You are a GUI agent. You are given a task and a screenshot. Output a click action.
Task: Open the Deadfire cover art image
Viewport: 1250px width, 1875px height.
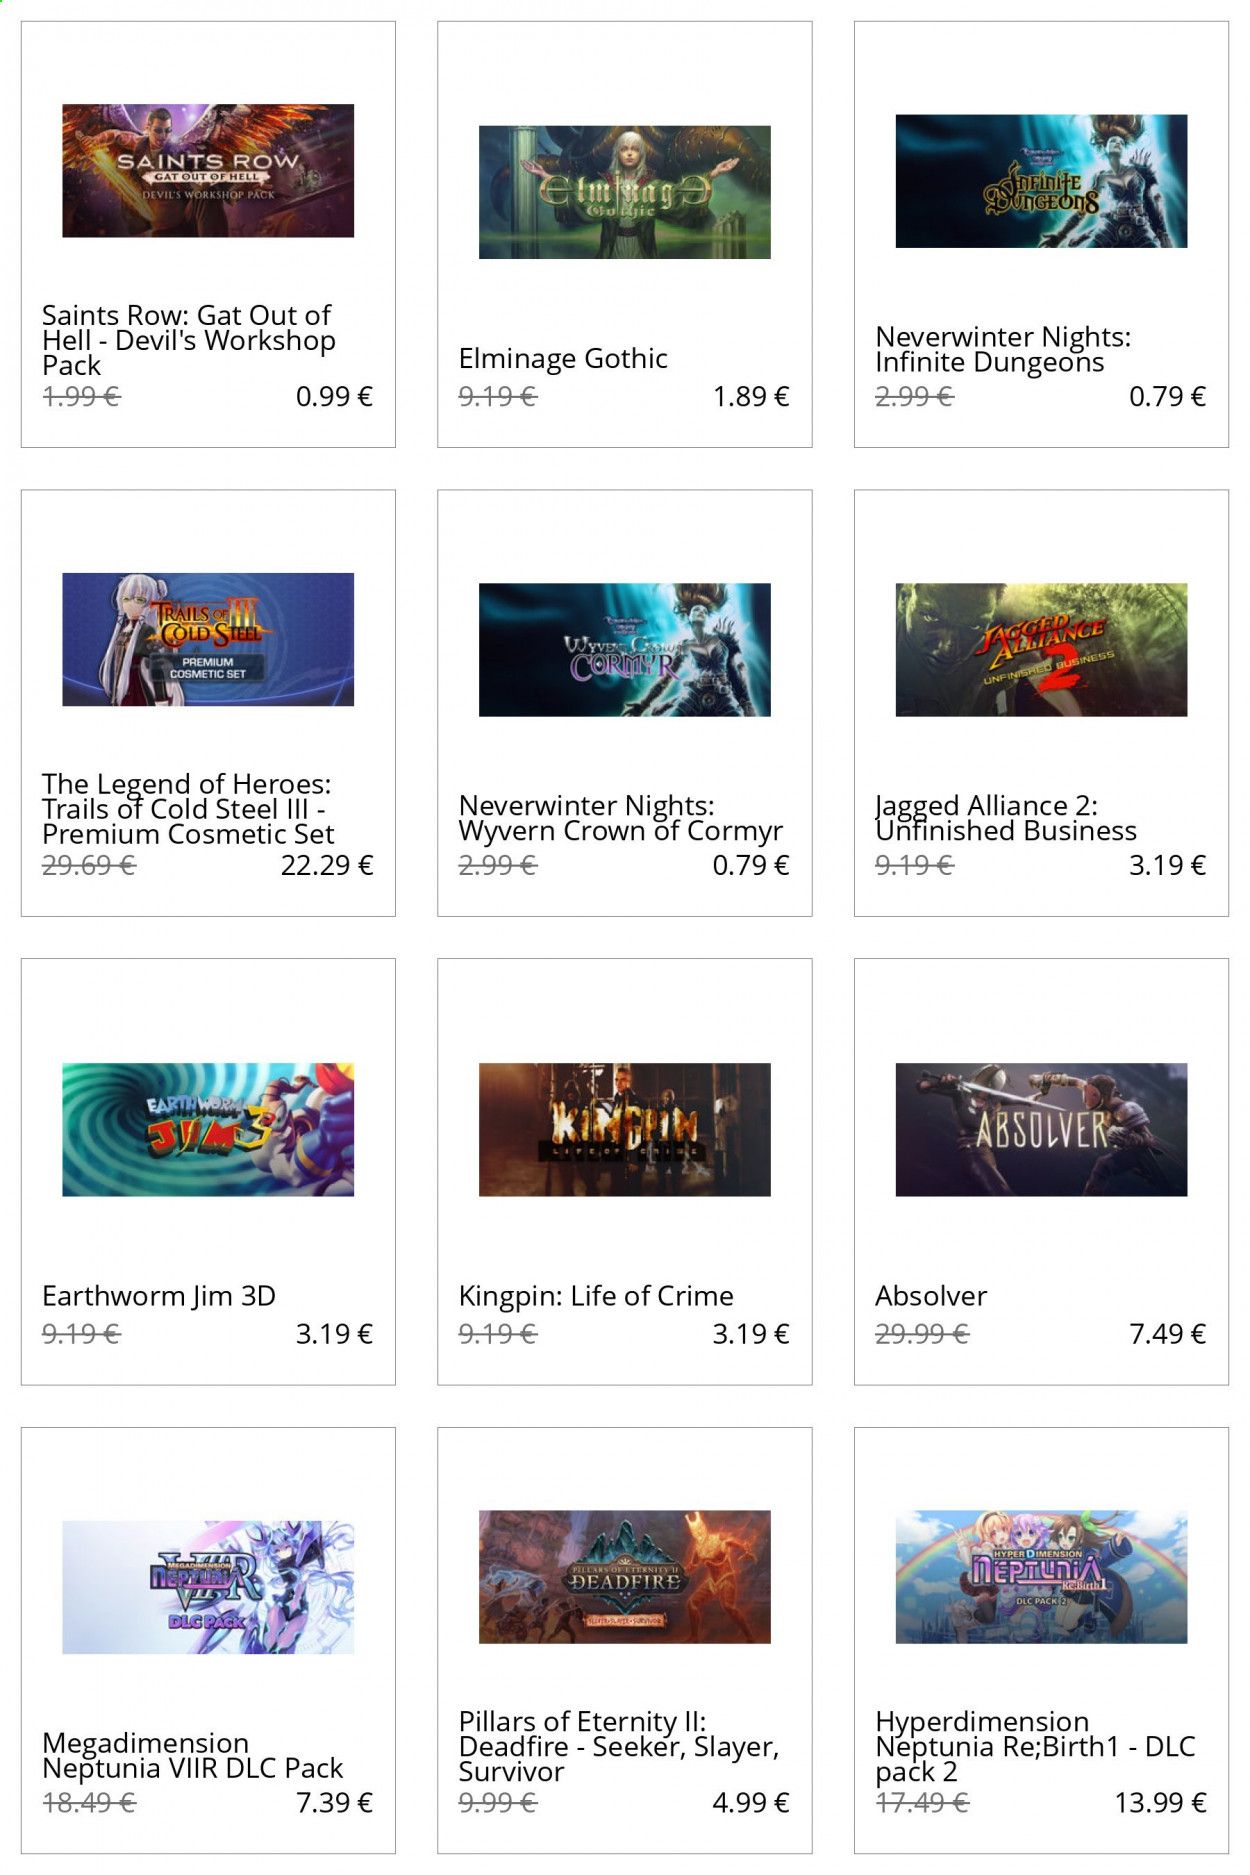624,1576
